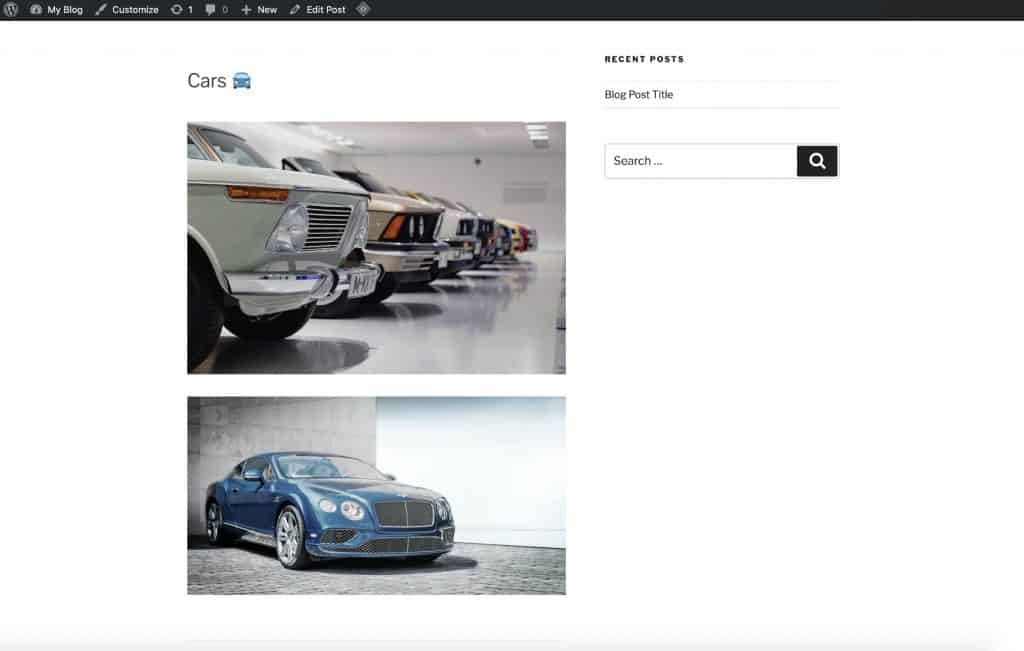
Task: Check updates via the circular arrows icon
Action: tap(177, 9)
